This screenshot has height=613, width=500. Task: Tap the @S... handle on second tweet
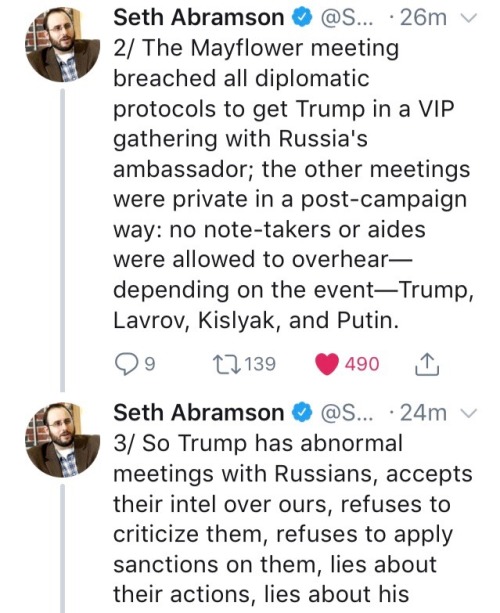348,414
